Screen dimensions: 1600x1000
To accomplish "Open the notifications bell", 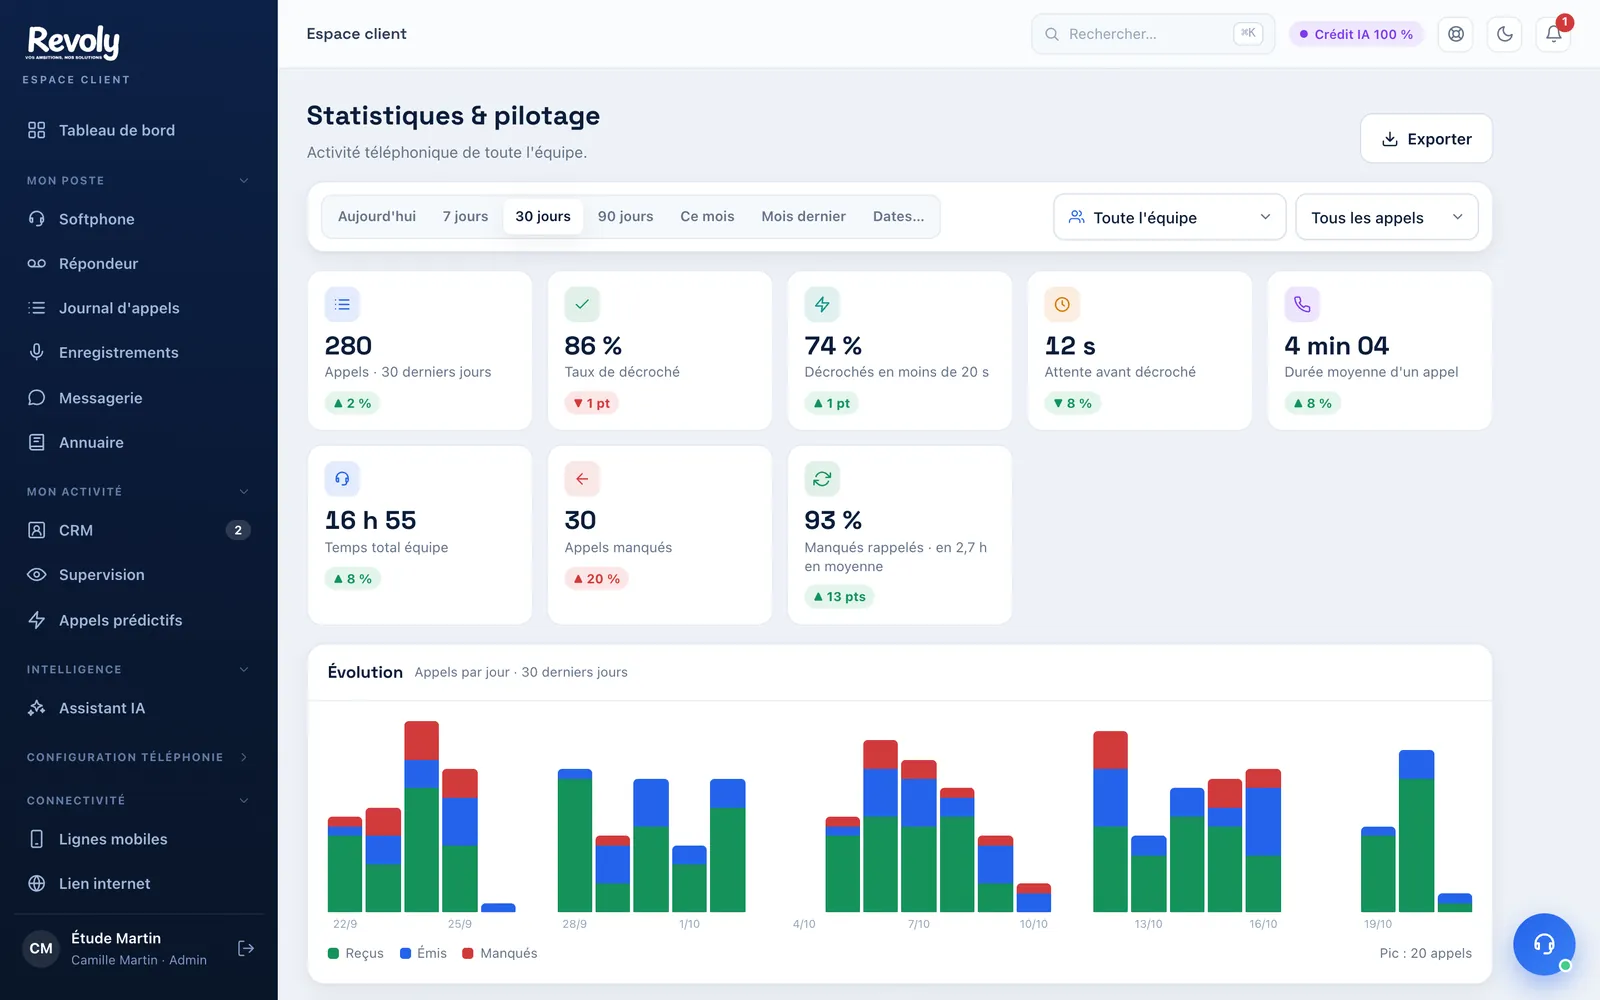I will pyautogui.click(x=1554, y=34).
